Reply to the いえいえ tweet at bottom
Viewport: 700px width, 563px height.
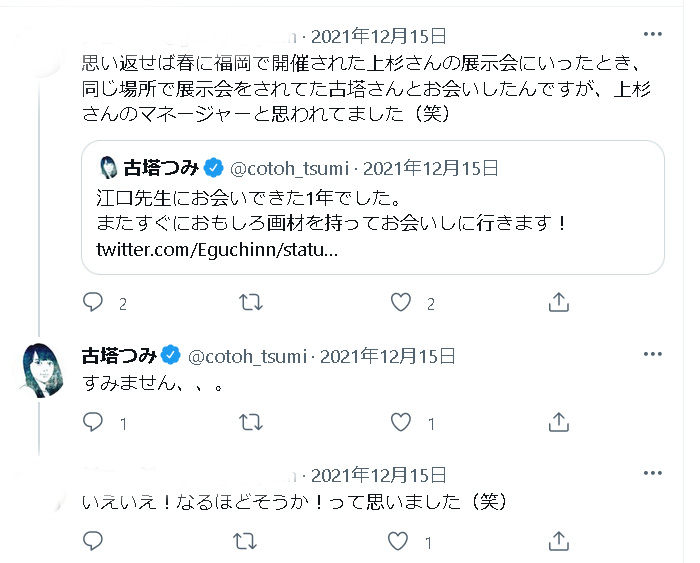(x=92, y=541)
